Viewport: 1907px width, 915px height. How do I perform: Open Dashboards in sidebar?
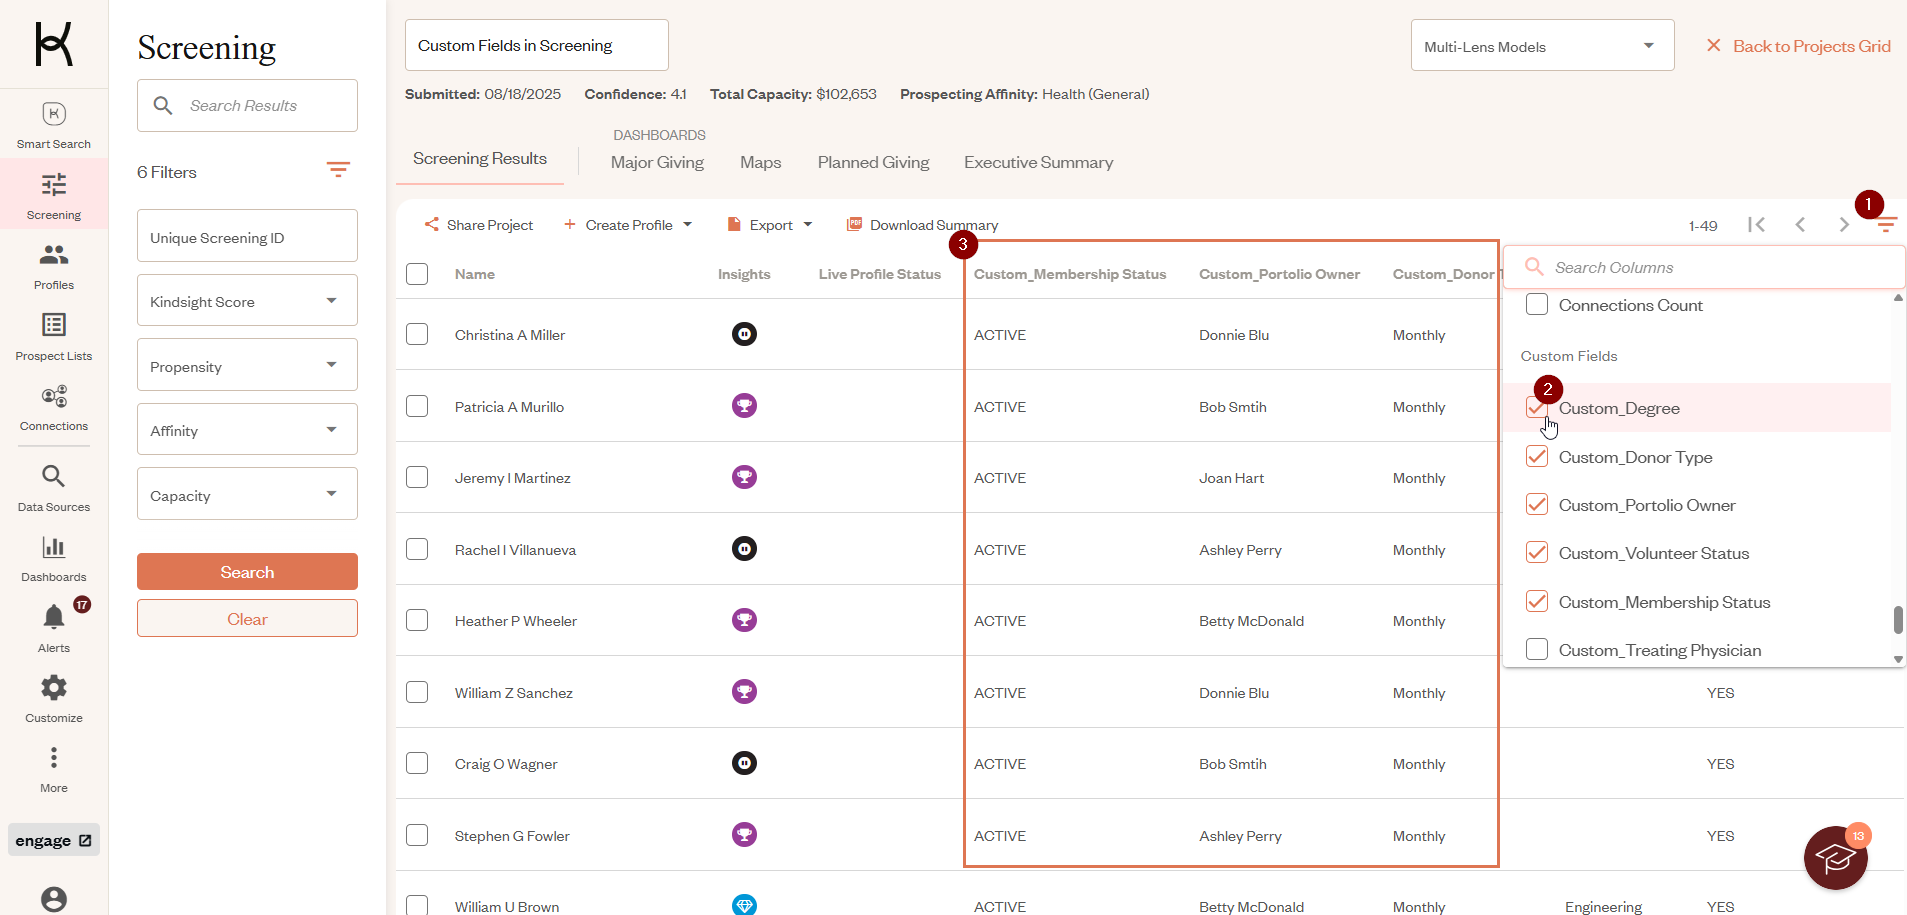54,558
